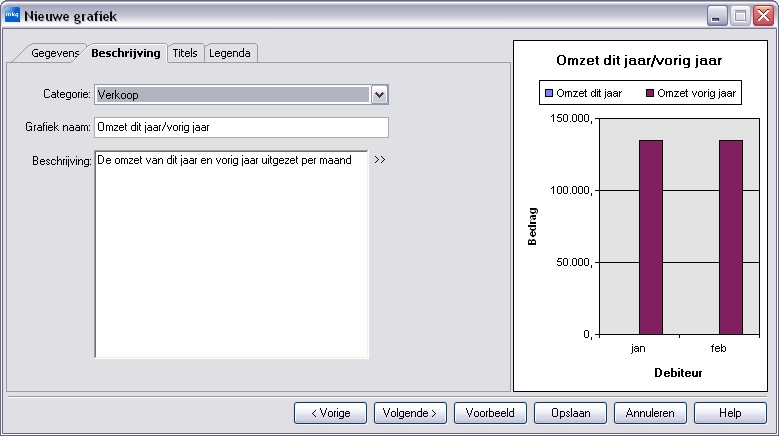Save the chart with Opslaan

click(x=570, y=413)
